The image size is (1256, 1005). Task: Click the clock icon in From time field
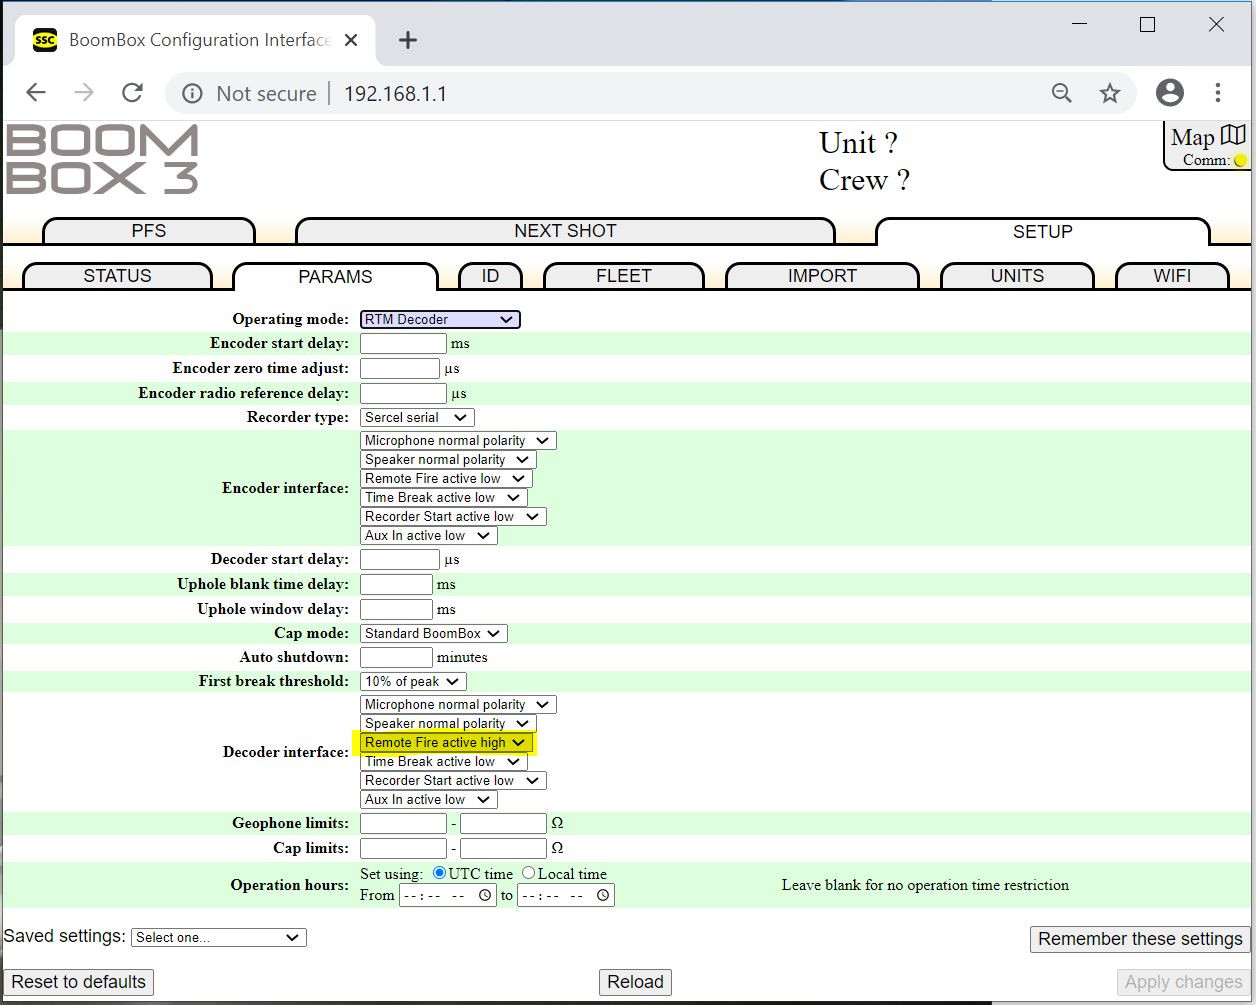point(485,895)
